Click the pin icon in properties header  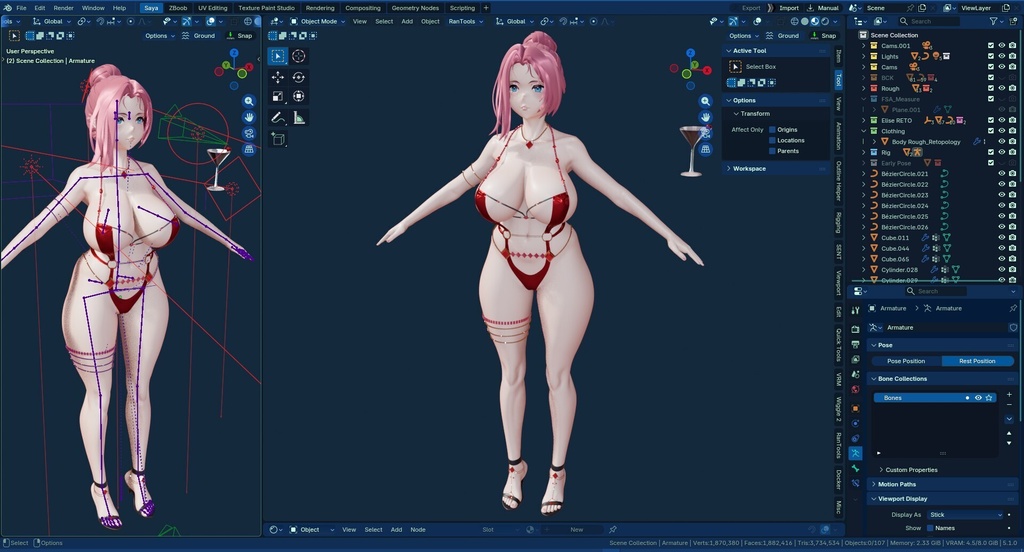(x=1014, y=308)
